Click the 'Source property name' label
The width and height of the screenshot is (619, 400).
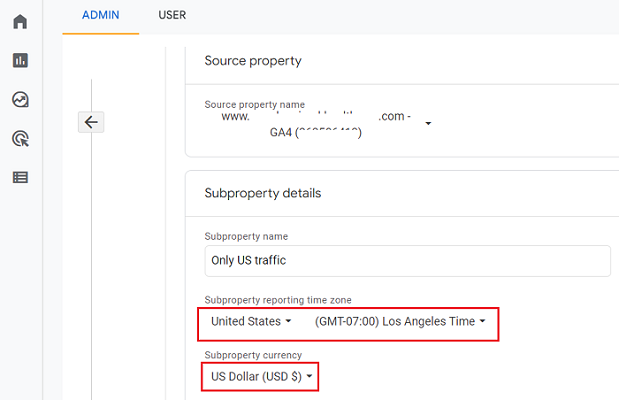tap(255, 104)
